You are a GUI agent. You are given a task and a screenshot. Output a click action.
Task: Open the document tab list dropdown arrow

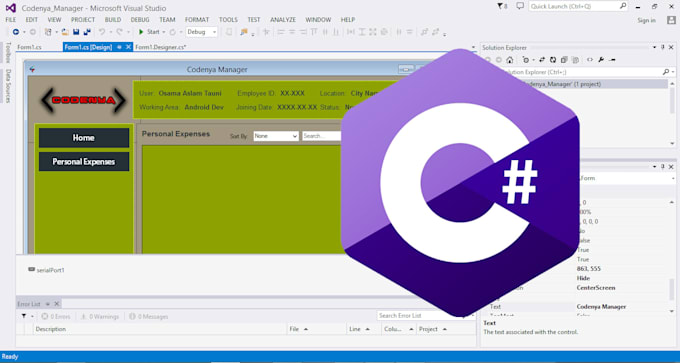point(473,47)
